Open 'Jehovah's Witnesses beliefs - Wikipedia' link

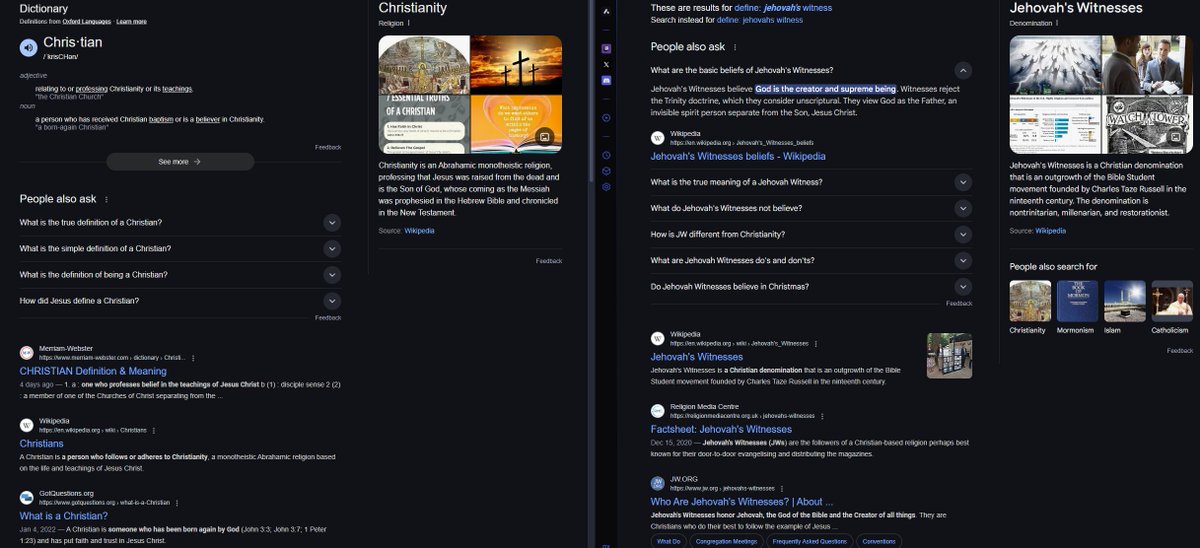tap(738, 156)
